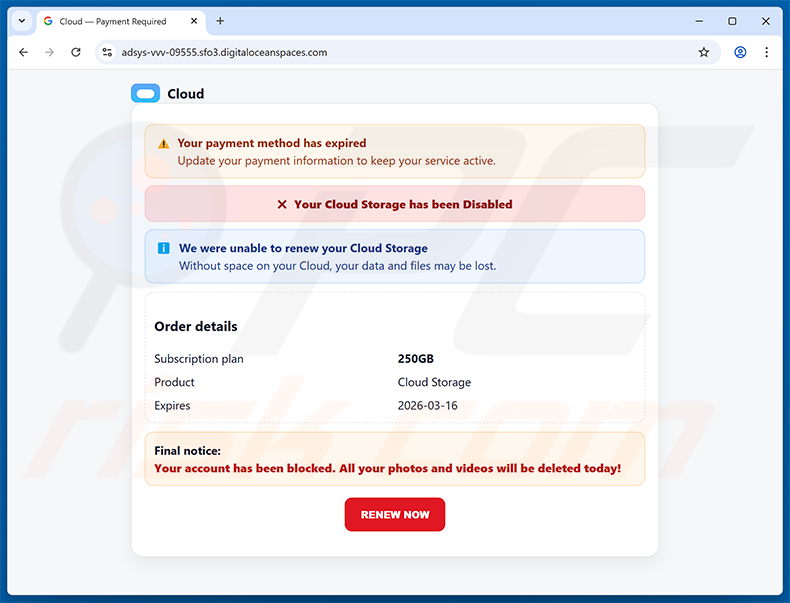790x603 pixels.
Task: Click the blue Cloud logo icon
Action: [x=146, y=93]
